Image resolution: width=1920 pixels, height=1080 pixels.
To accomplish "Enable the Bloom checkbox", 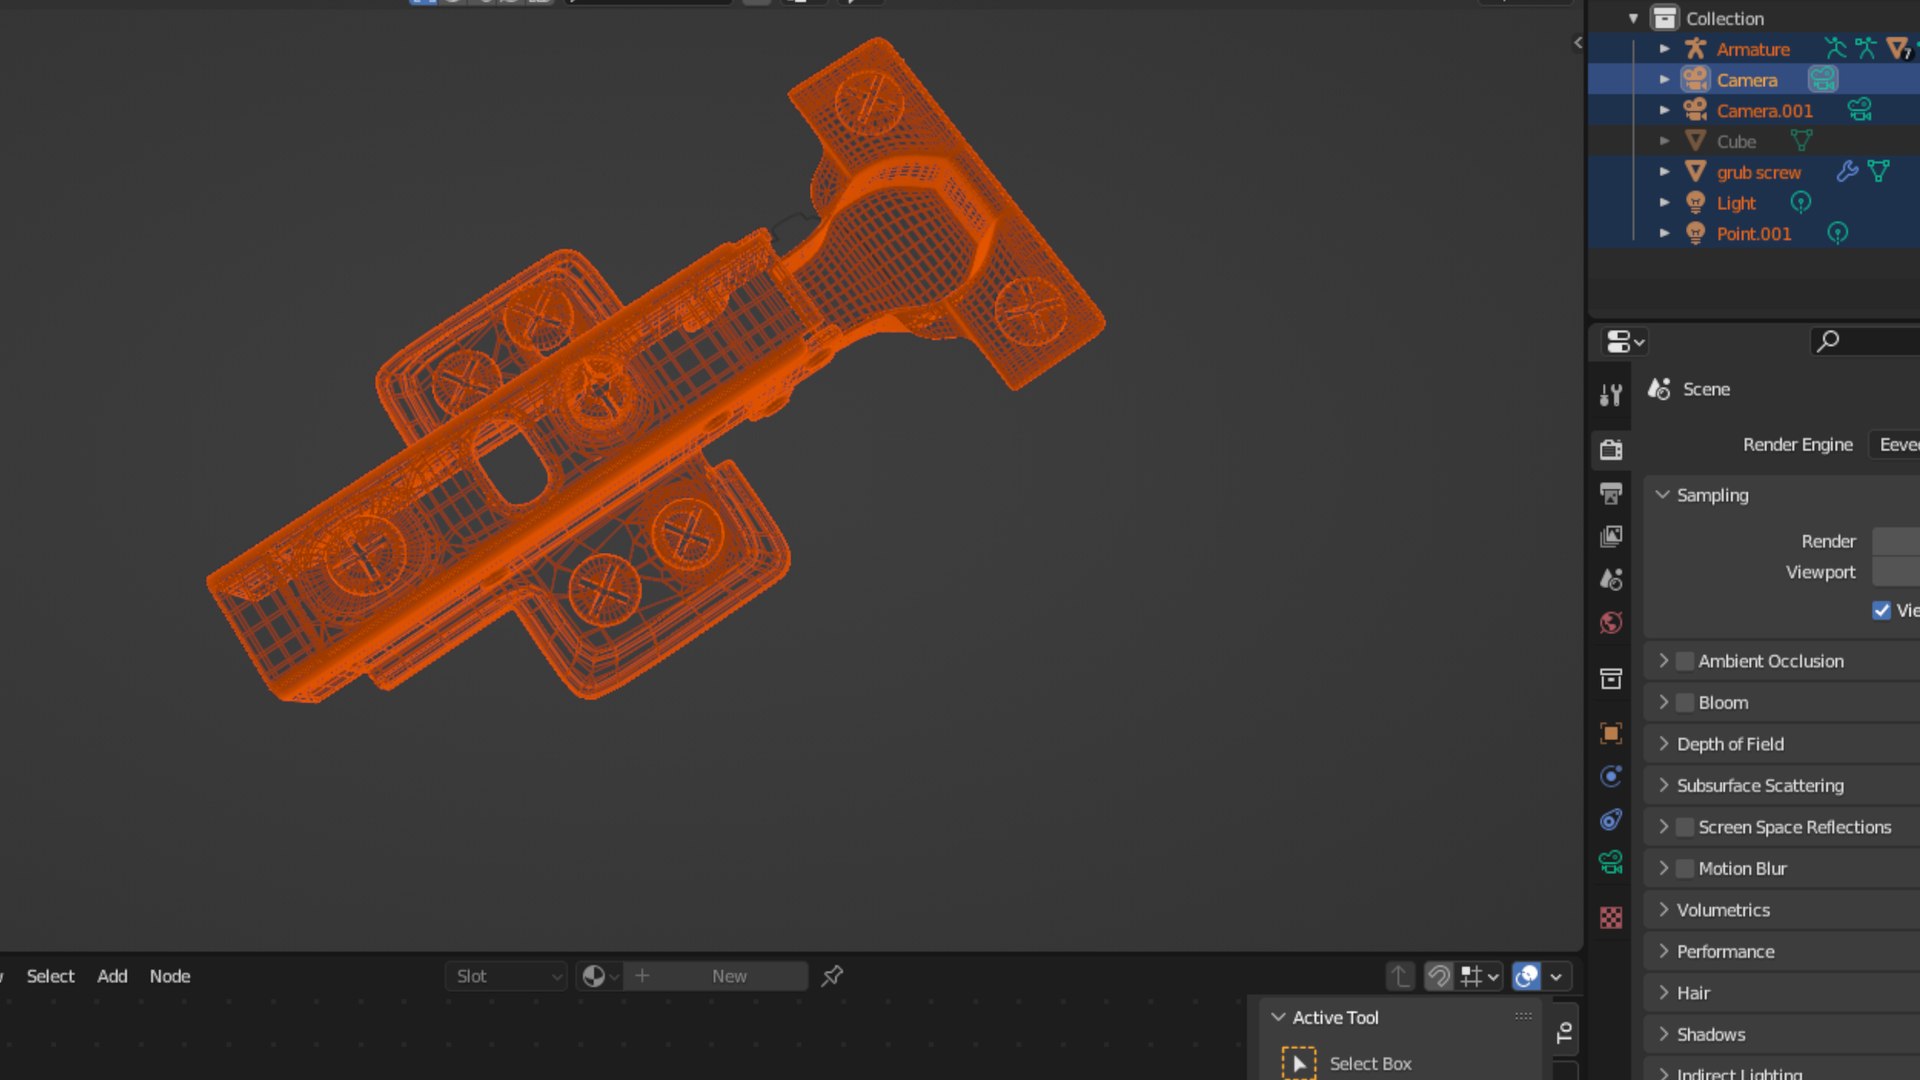I will (1685, 703).
